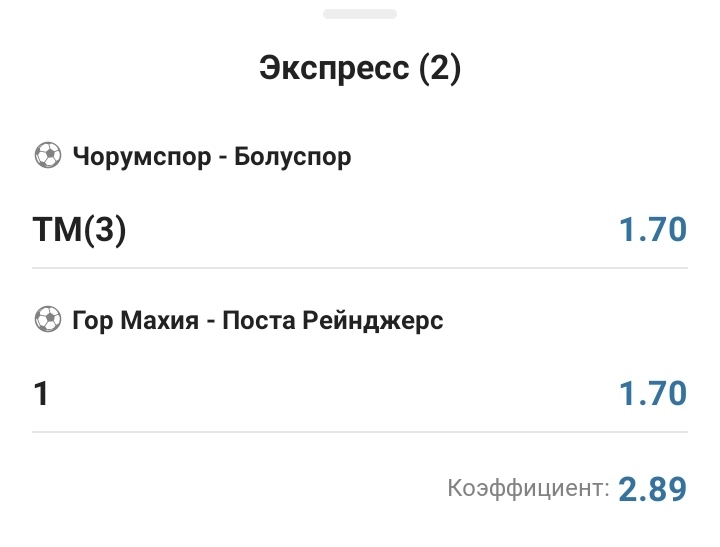Tap the 1.70 odds for ТМ(3)

653,230
